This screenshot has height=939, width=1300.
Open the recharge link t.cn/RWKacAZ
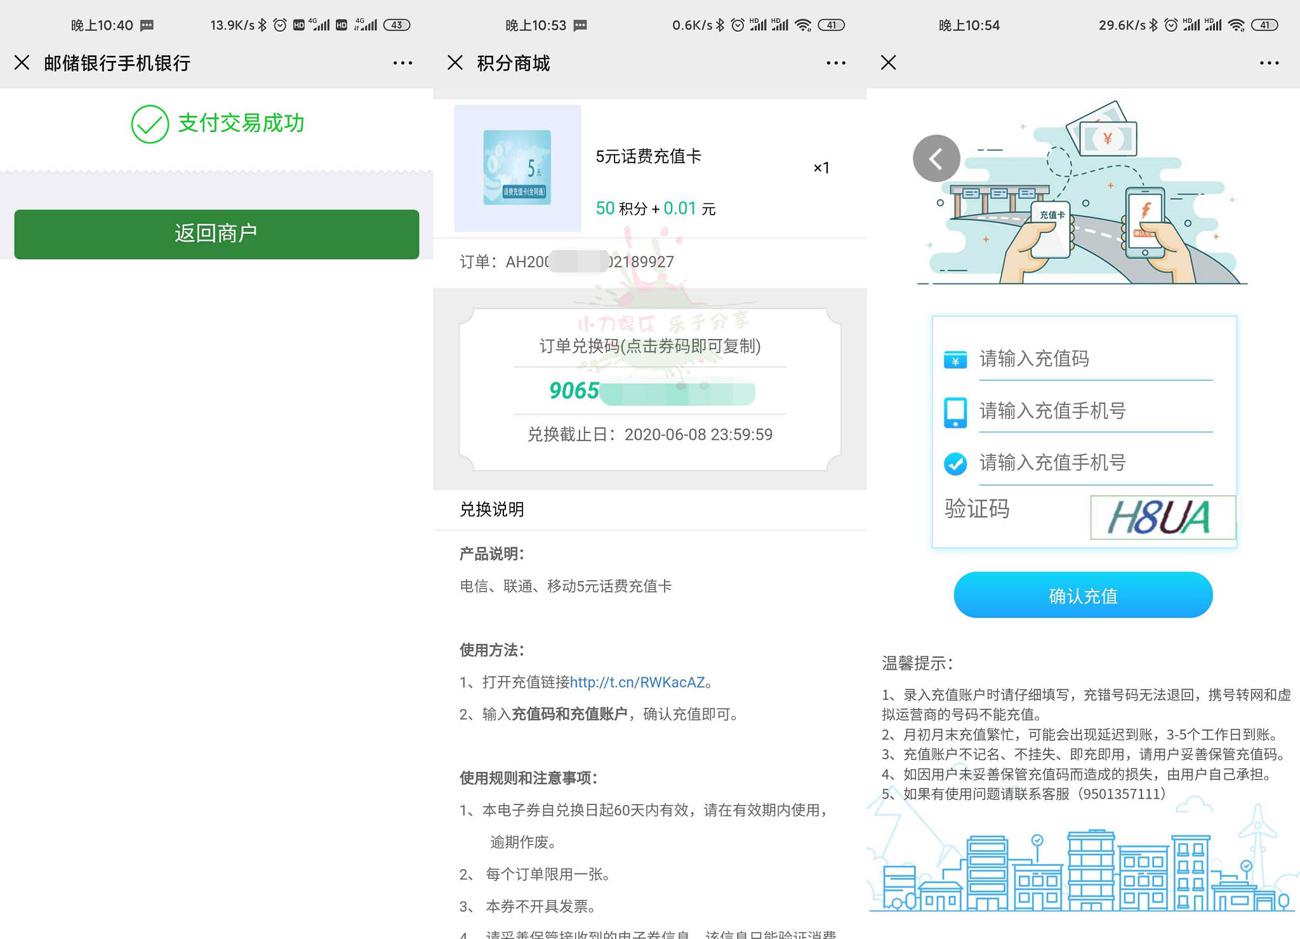pos(637,682)
